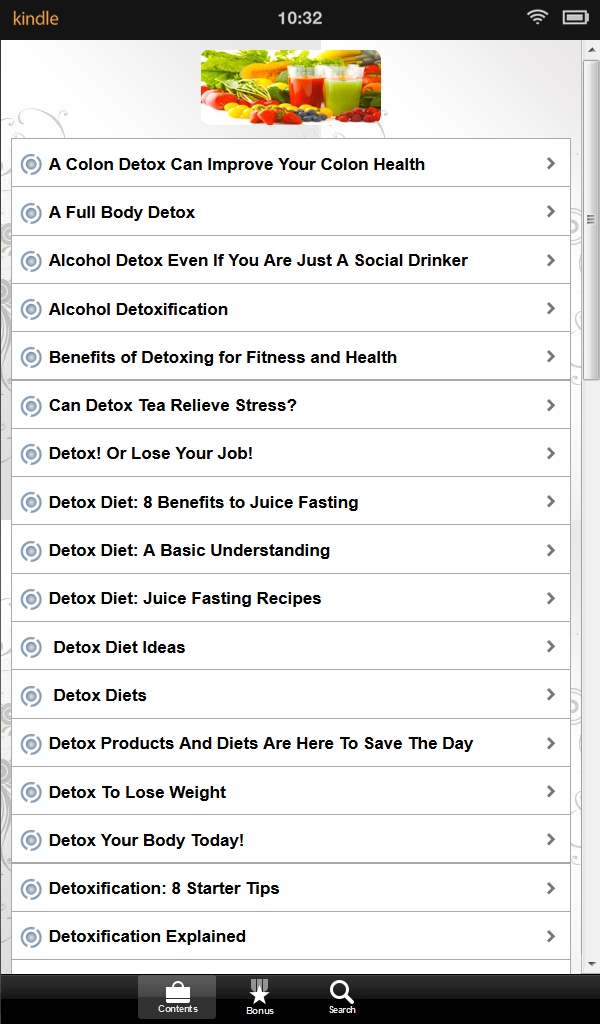
Task: Switch to the Bonus star tab
Action: [259, 996]
